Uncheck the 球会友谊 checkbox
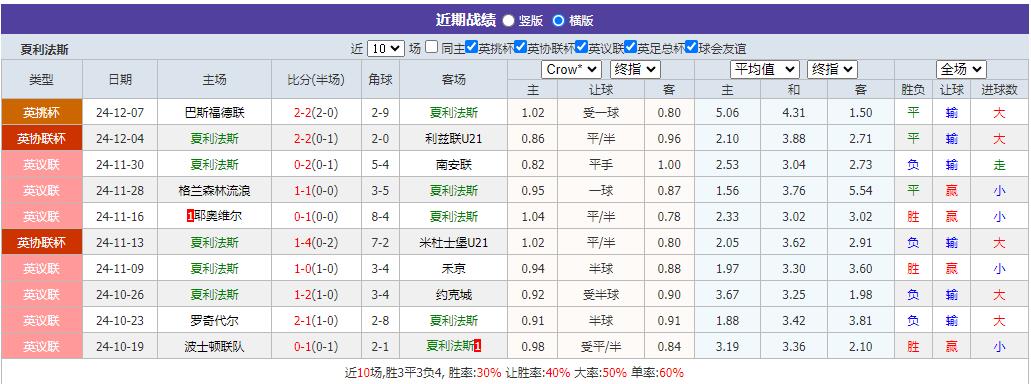 [691, 47]
